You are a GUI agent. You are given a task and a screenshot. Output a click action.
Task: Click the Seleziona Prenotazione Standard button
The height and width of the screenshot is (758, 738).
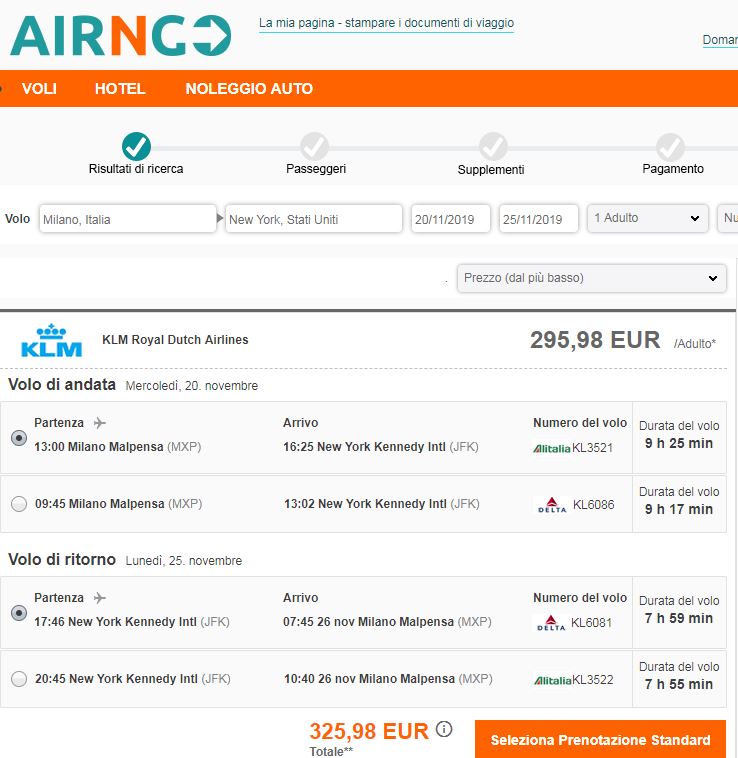[x=600, y=739]
